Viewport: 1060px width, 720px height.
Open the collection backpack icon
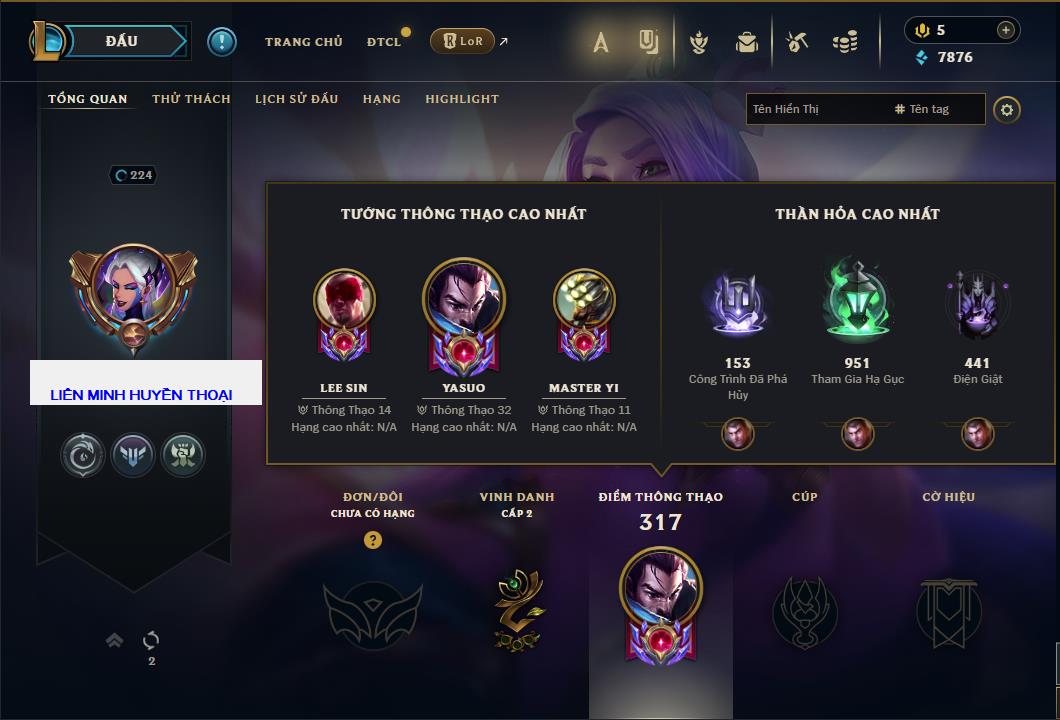[x=746, y=43]
